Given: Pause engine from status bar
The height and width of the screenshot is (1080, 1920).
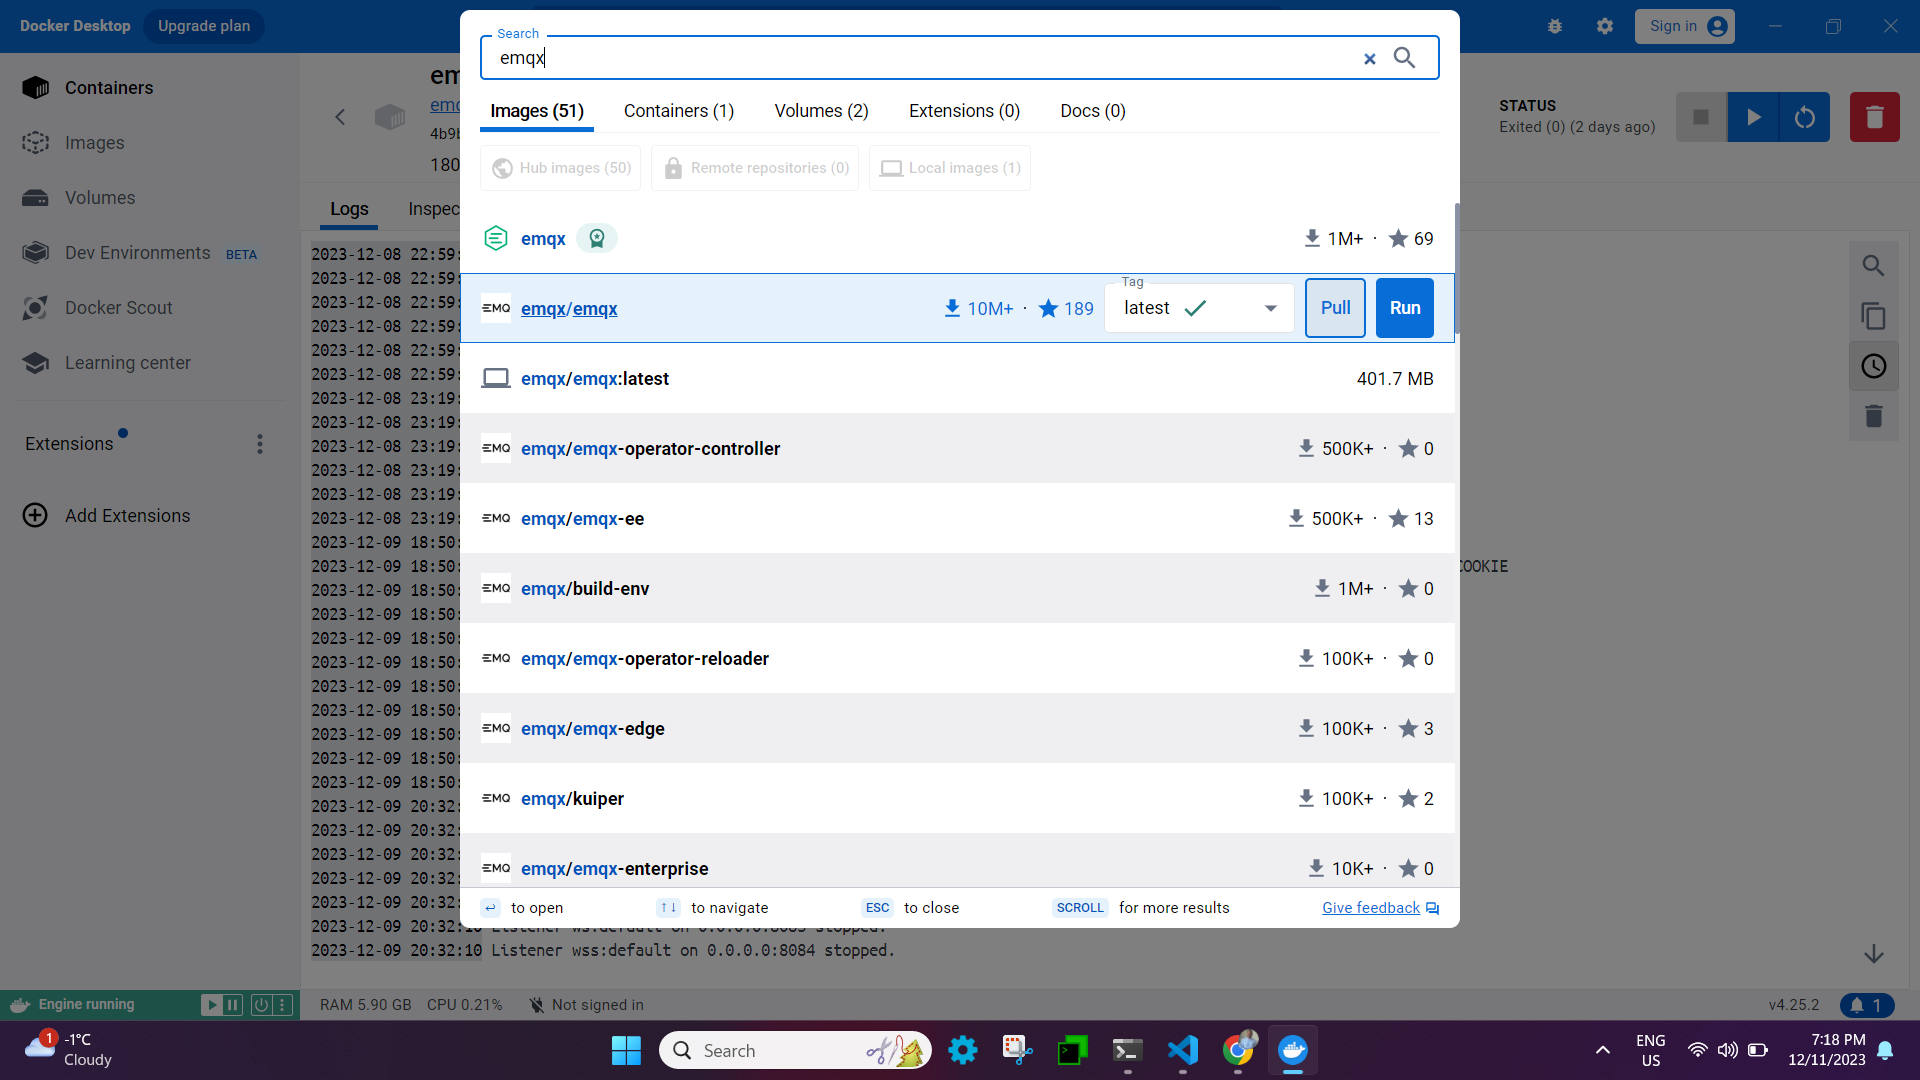Looking at the screenshot, I should click(x=233, y=1005).
